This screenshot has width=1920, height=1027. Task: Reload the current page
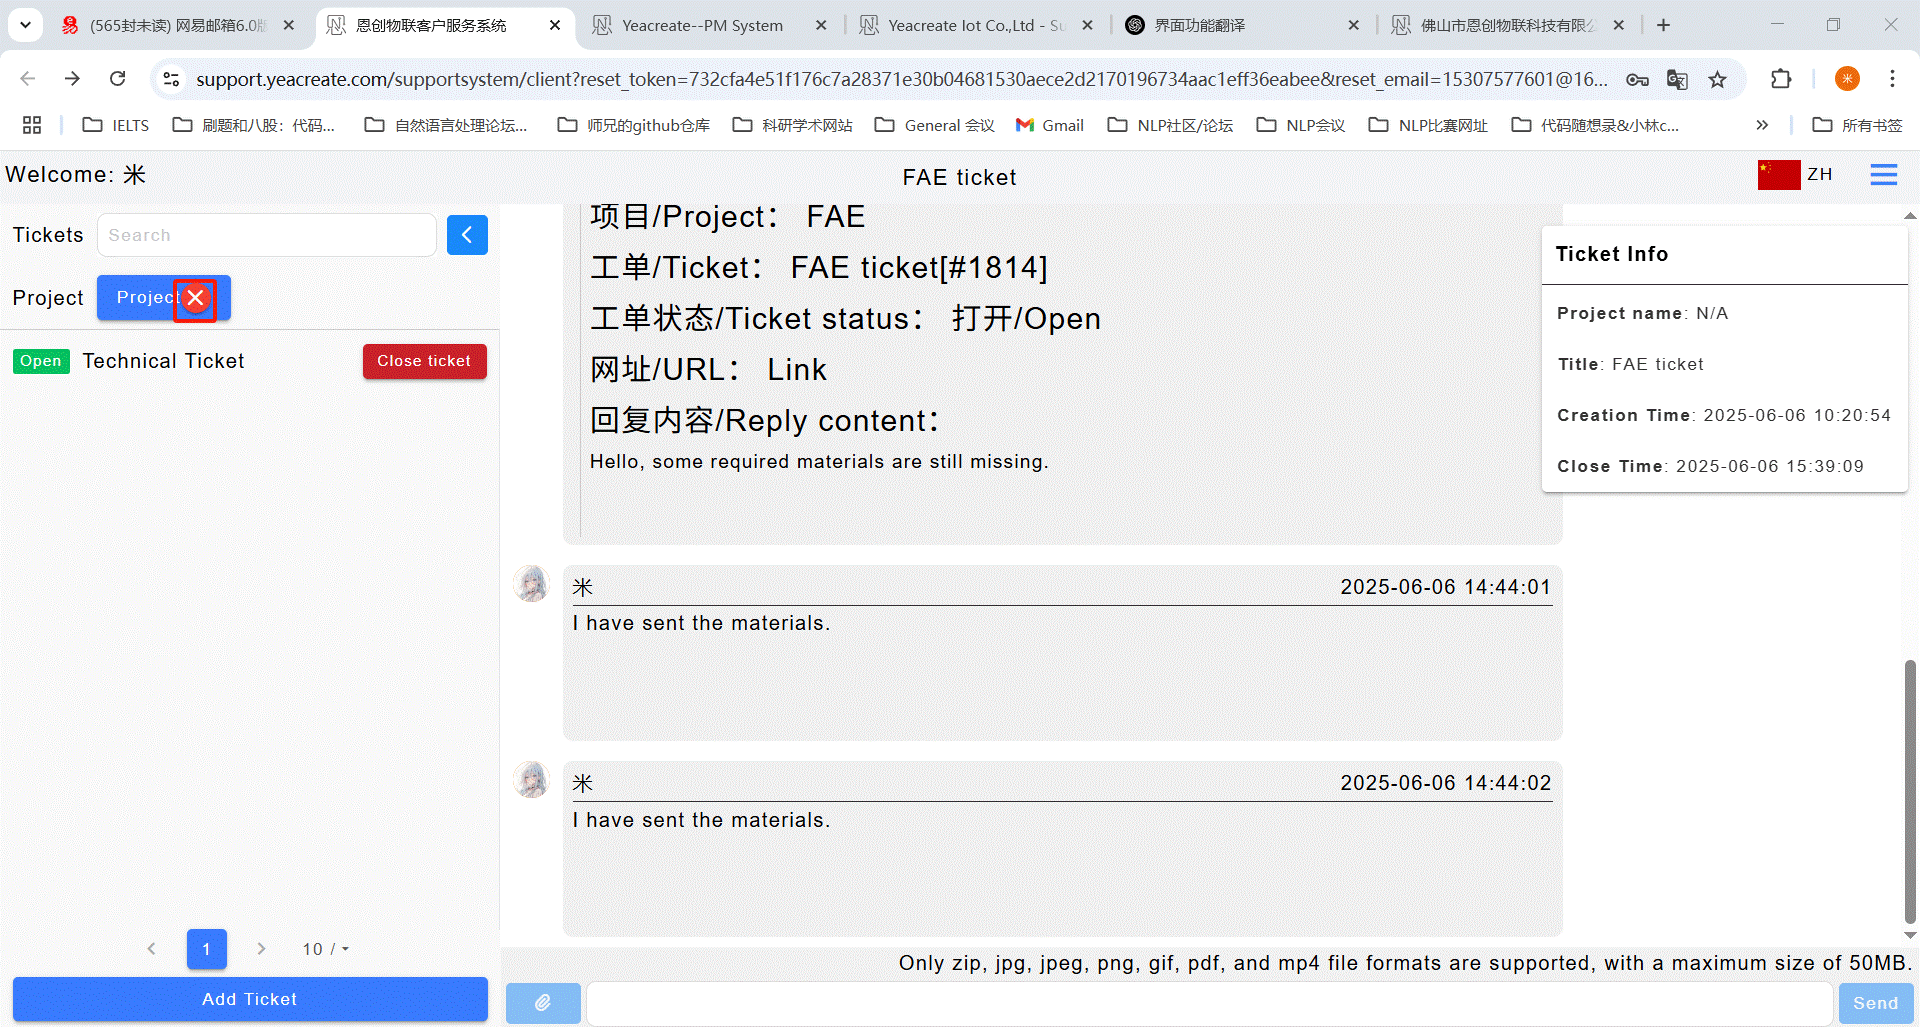pyautogui.click(x=118, y=79)
